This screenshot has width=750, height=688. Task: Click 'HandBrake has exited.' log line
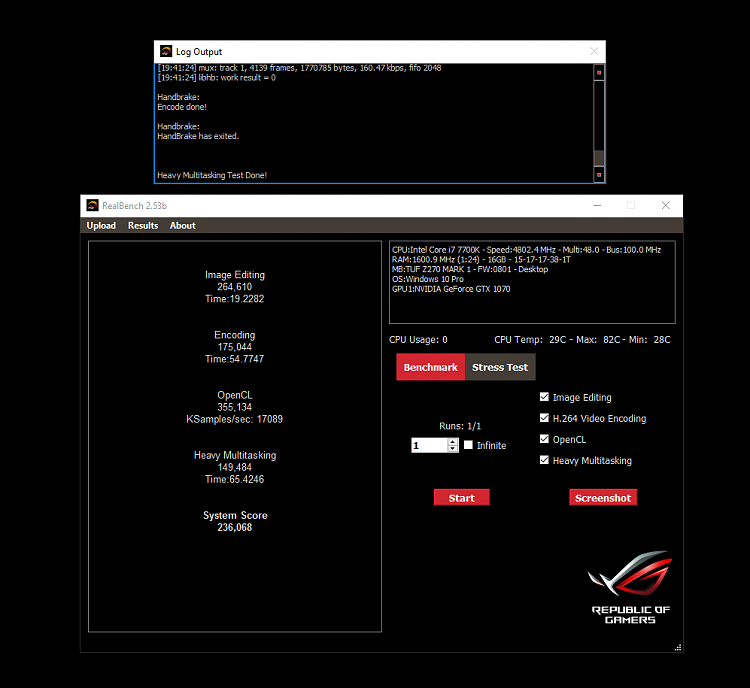coord(198,136)
